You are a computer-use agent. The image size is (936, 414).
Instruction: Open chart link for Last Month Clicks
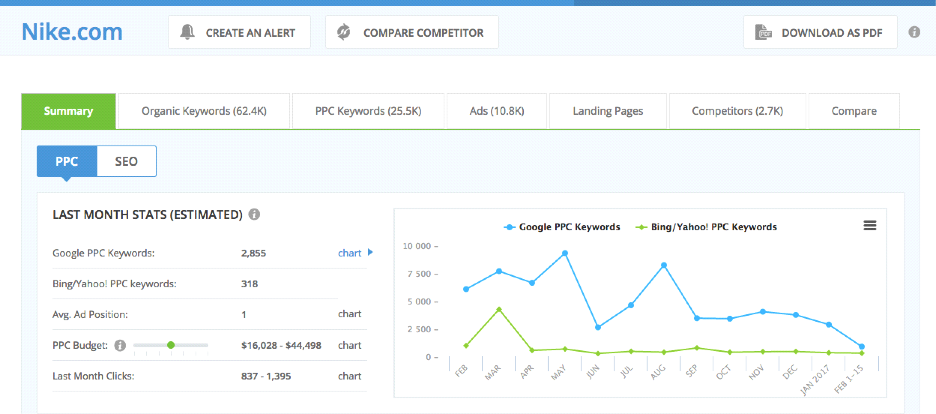[x=350, y=376]
